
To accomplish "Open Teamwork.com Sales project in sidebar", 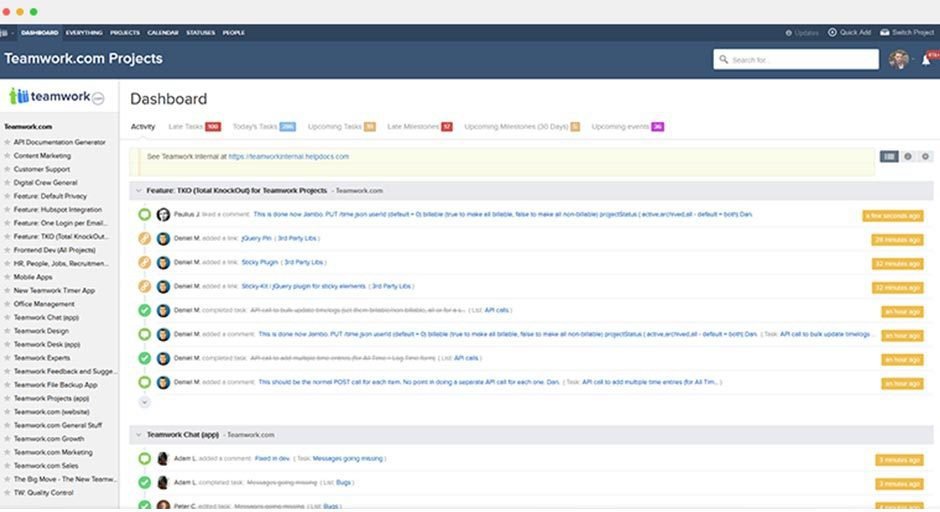I will (x=46, y=466).
